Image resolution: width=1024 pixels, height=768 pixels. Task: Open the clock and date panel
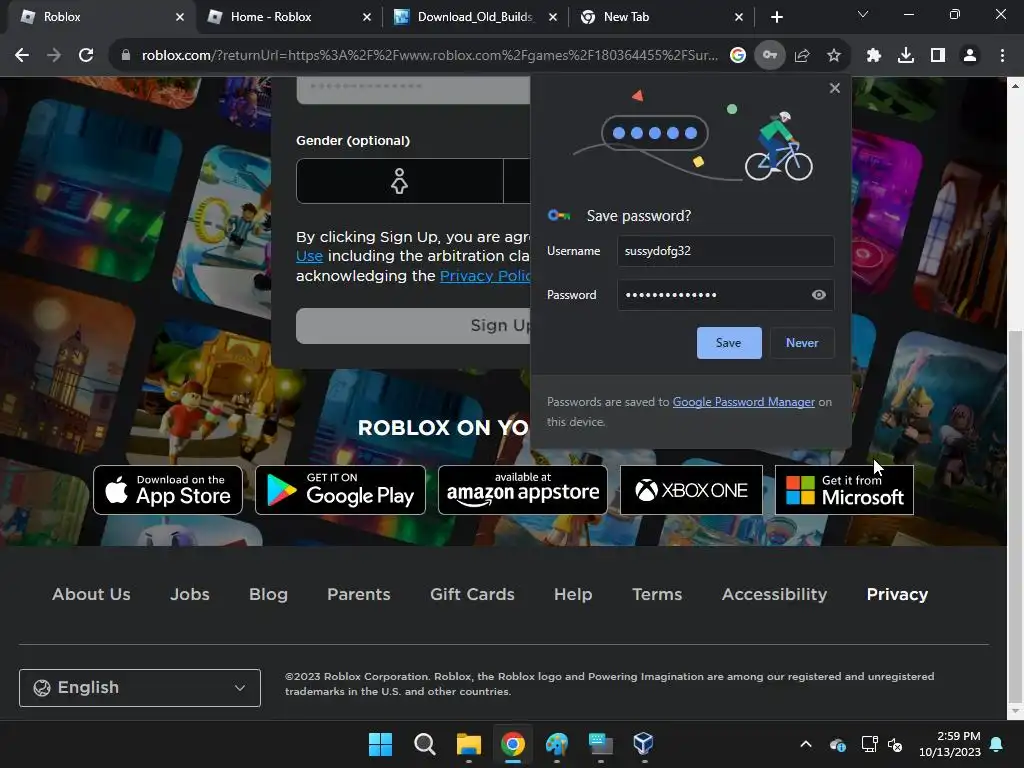coord(950,744)
